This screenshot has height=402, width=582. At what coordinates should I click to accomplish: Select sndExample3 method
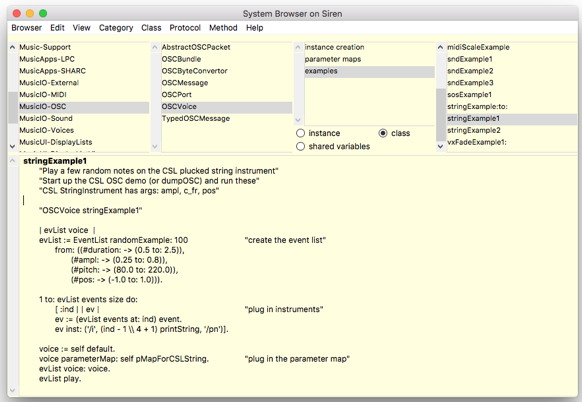(512, 83)
